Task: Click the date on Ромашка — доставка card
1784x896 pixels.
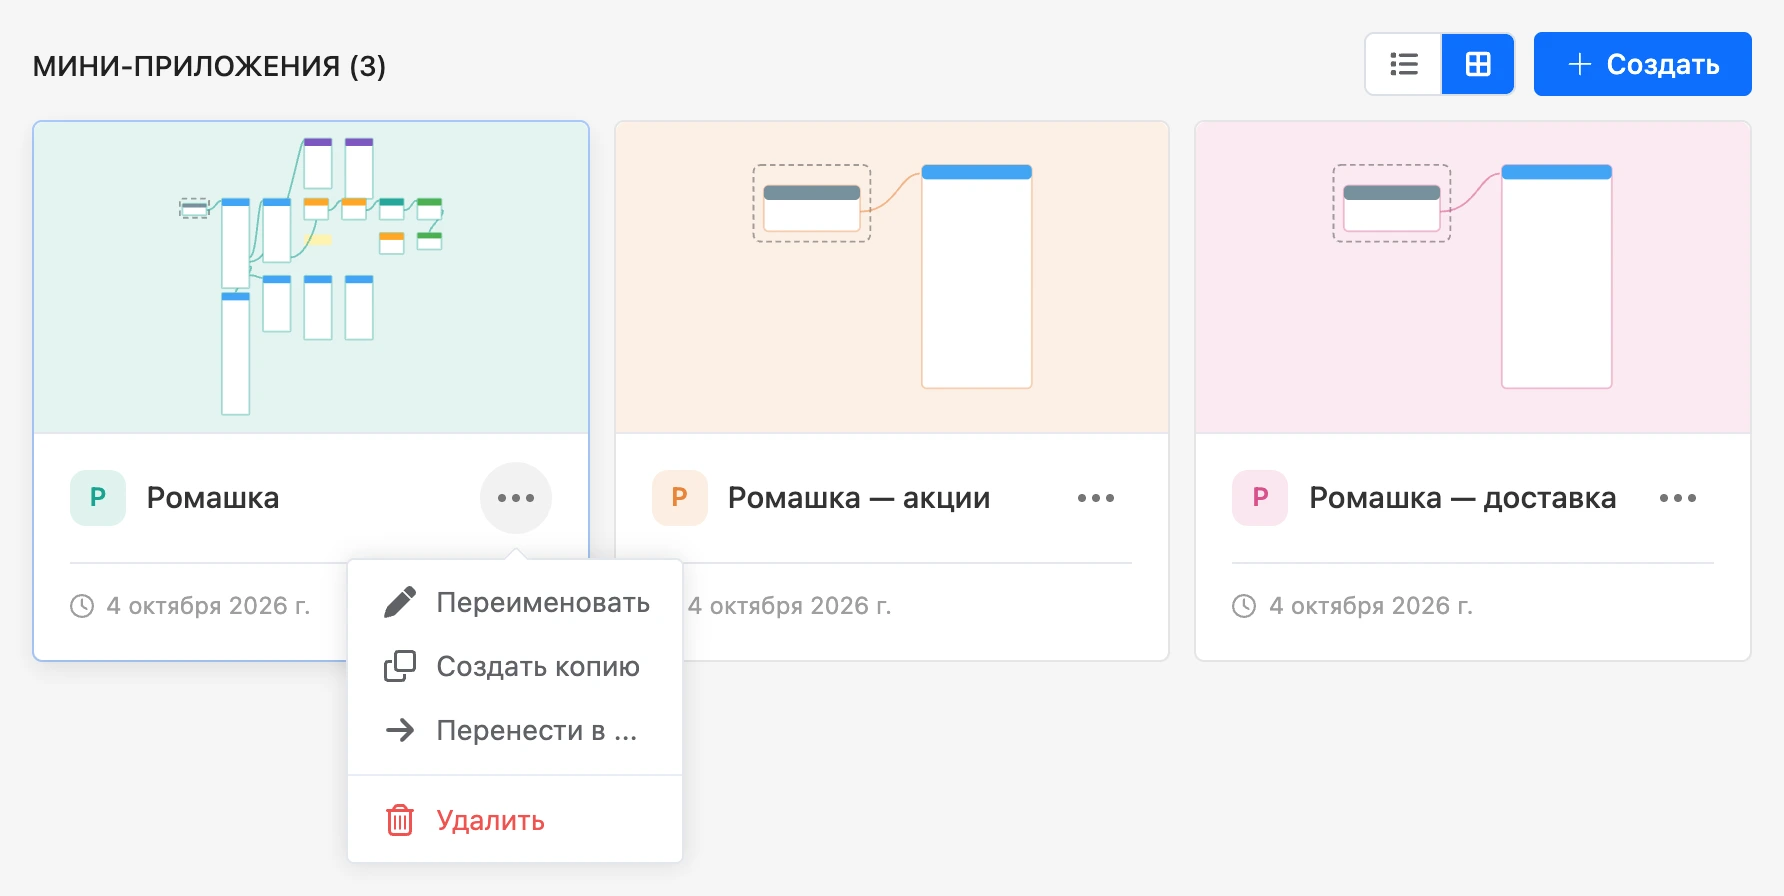Action: (1371, 606)
